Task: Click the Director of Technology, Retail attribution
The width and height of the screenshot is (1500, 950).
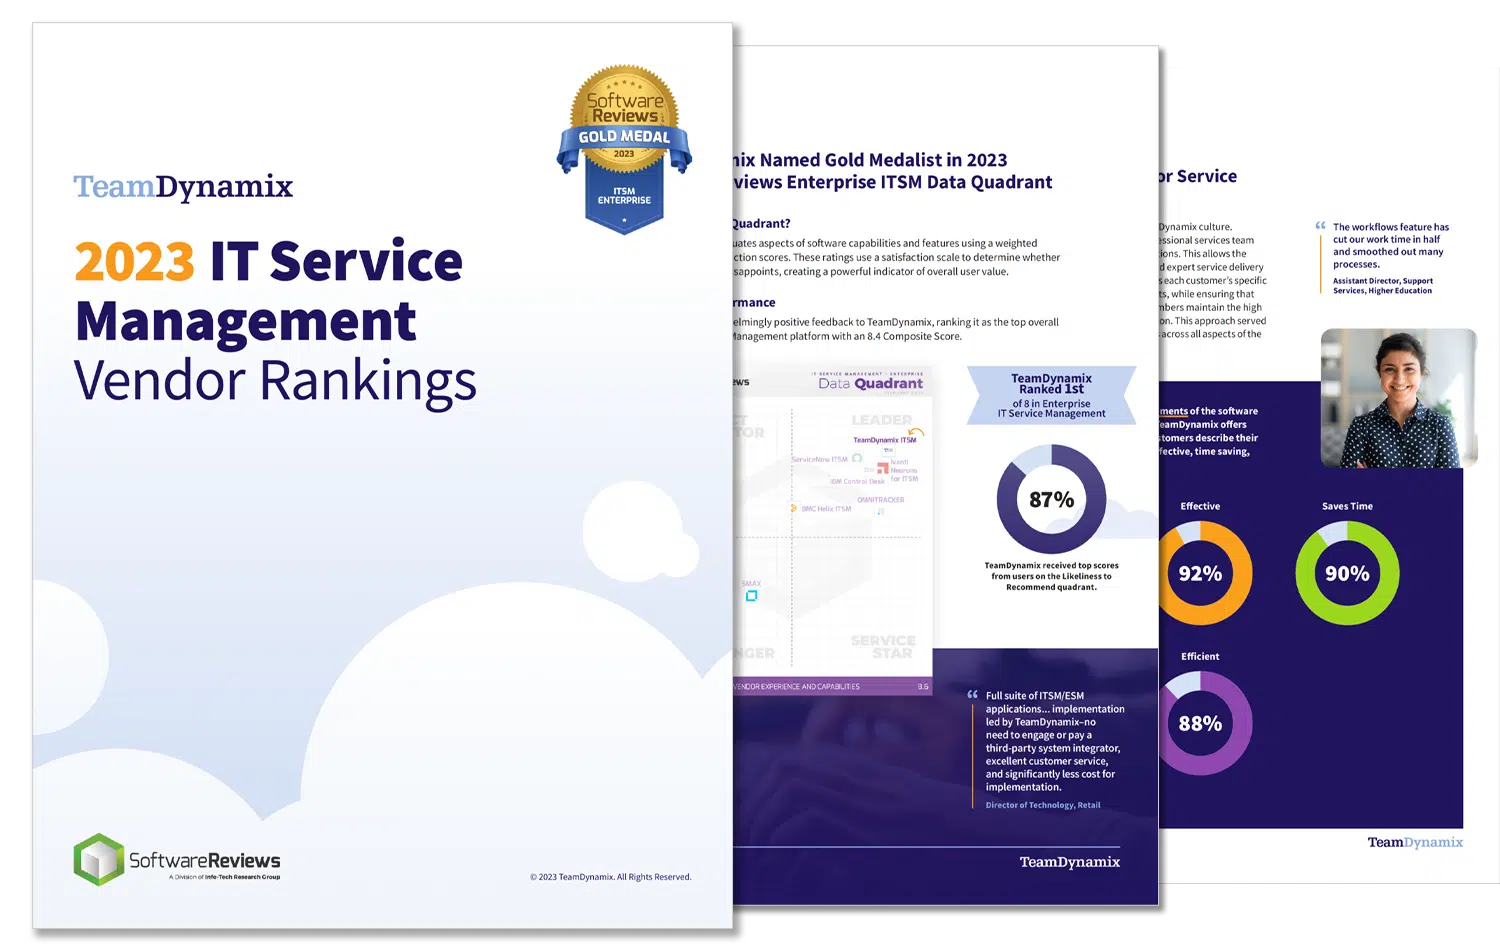Action: [x=1042, y=805]
